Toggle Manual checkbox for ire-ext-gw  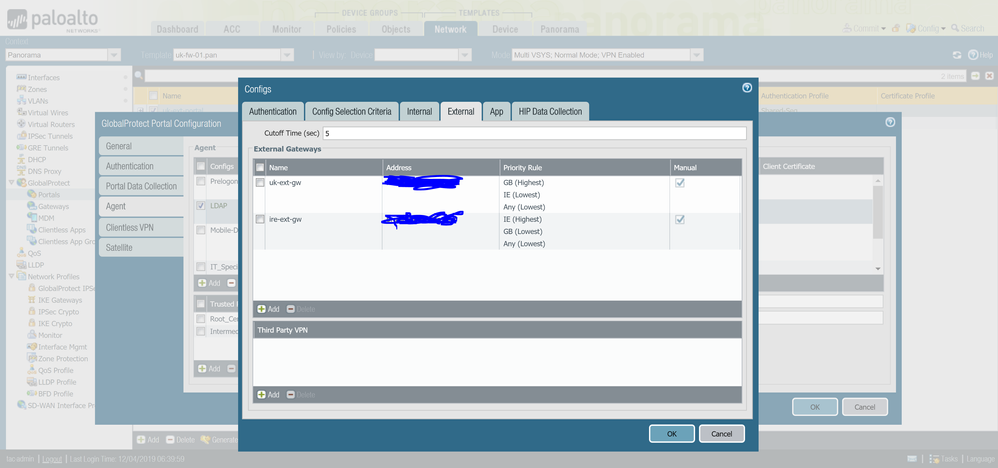(680, 219)
